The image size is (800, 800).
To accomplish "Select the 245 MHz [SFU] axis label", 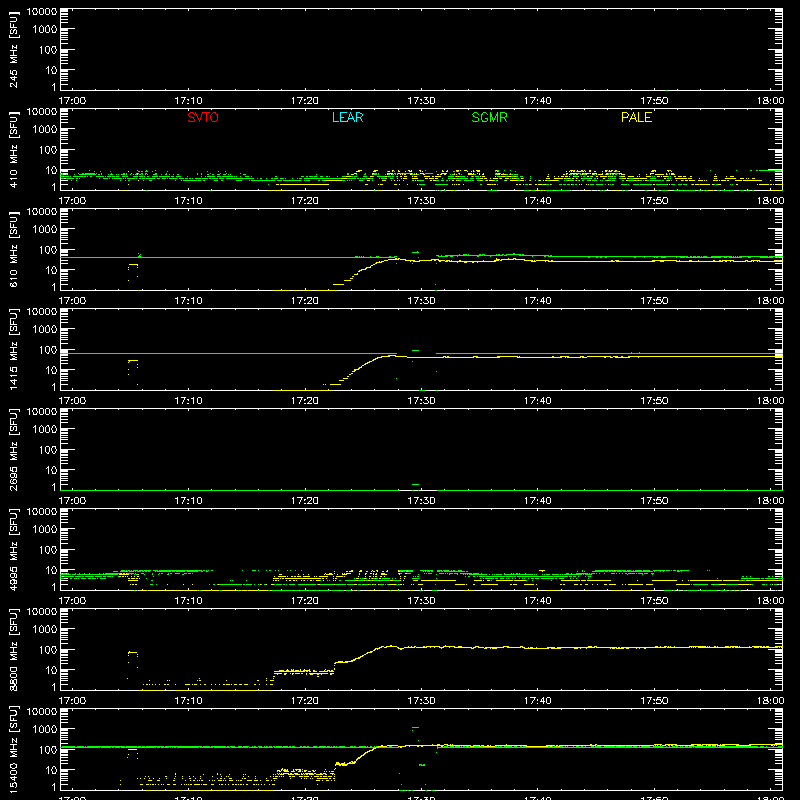I will (14, 49).
